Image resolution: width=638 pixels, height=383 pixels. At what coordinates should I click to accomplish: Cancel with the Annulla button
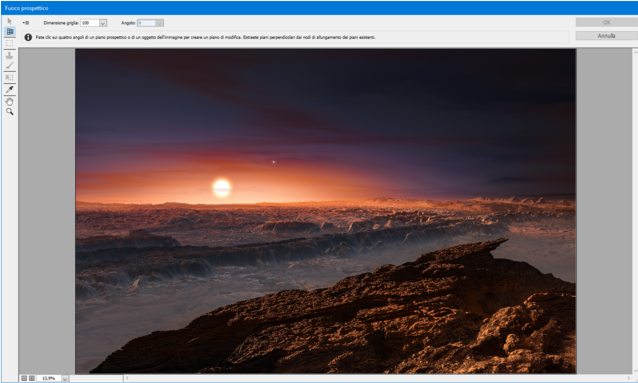pyautogui.click(x=606, y=36)
